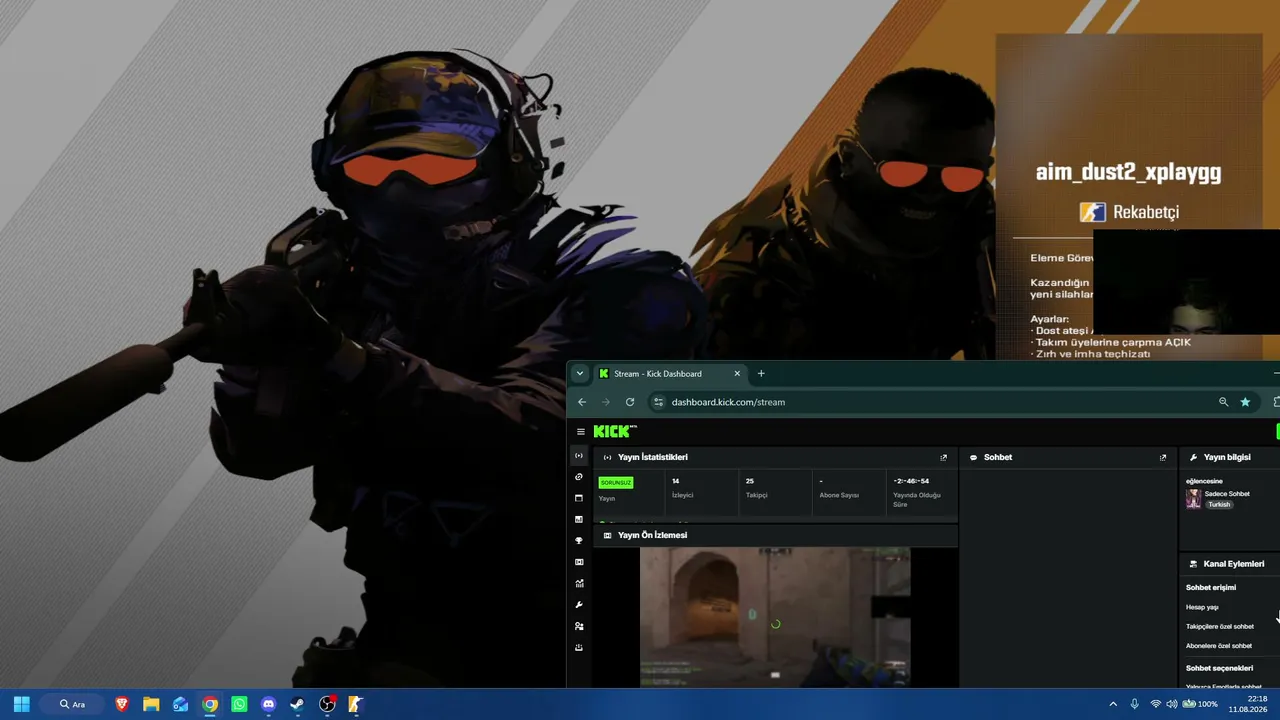Click the microphone icon in system tray

click(x=1135, y=704)
